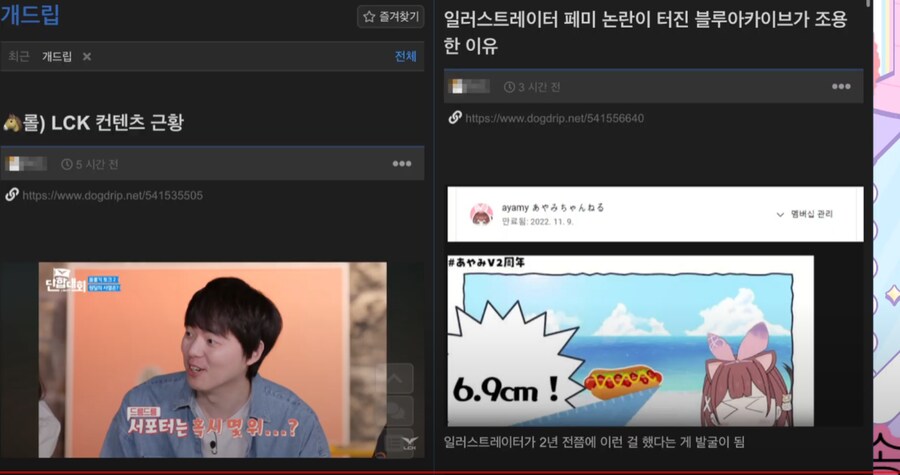900x475 pixels.
Task: Select the recent 개드립 tab
Action: pyautogui.click(x=57, y=56)
